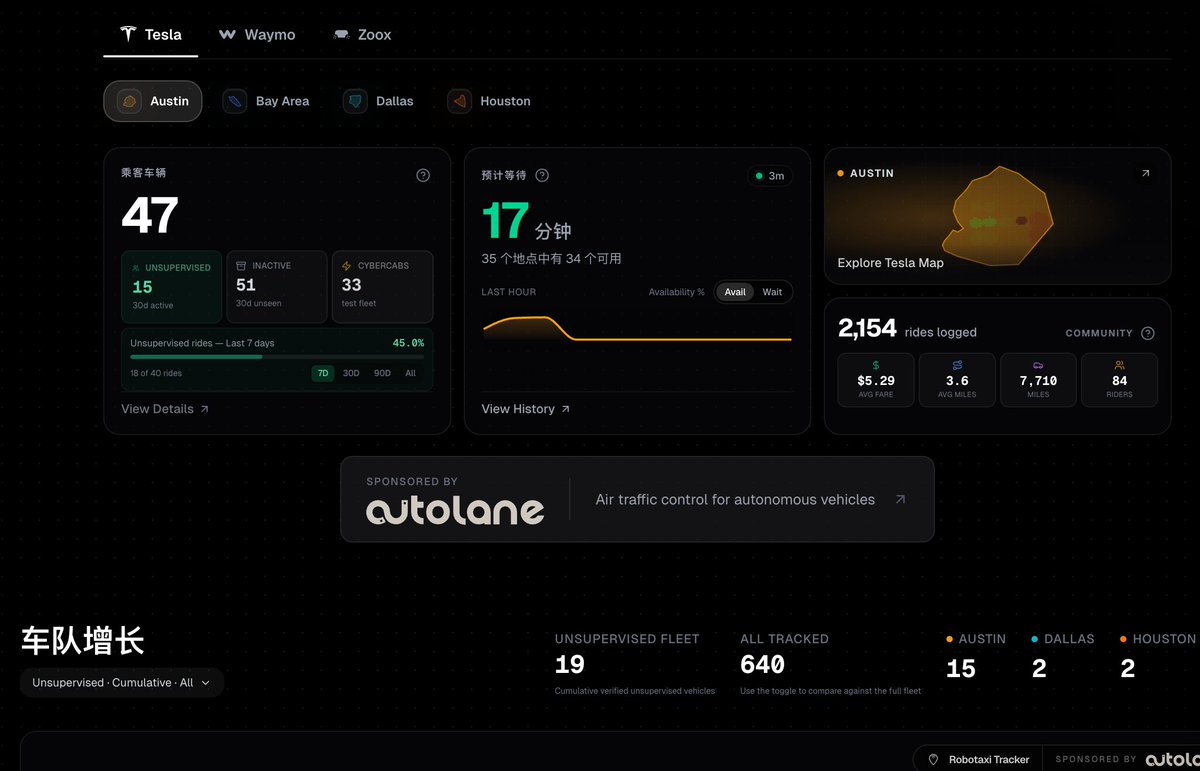Click the '2,154 rides logged' text
The image size is (1200, 771).
[907, 329]
